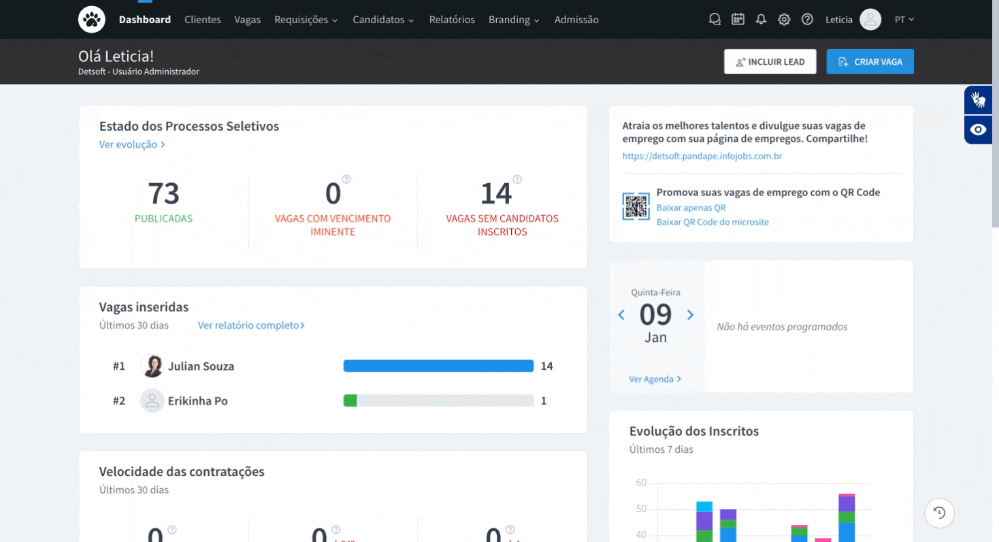This screenshot has height=542, width=999.
Task: Open the Clientes menu item
Action: tap(203, 20)
